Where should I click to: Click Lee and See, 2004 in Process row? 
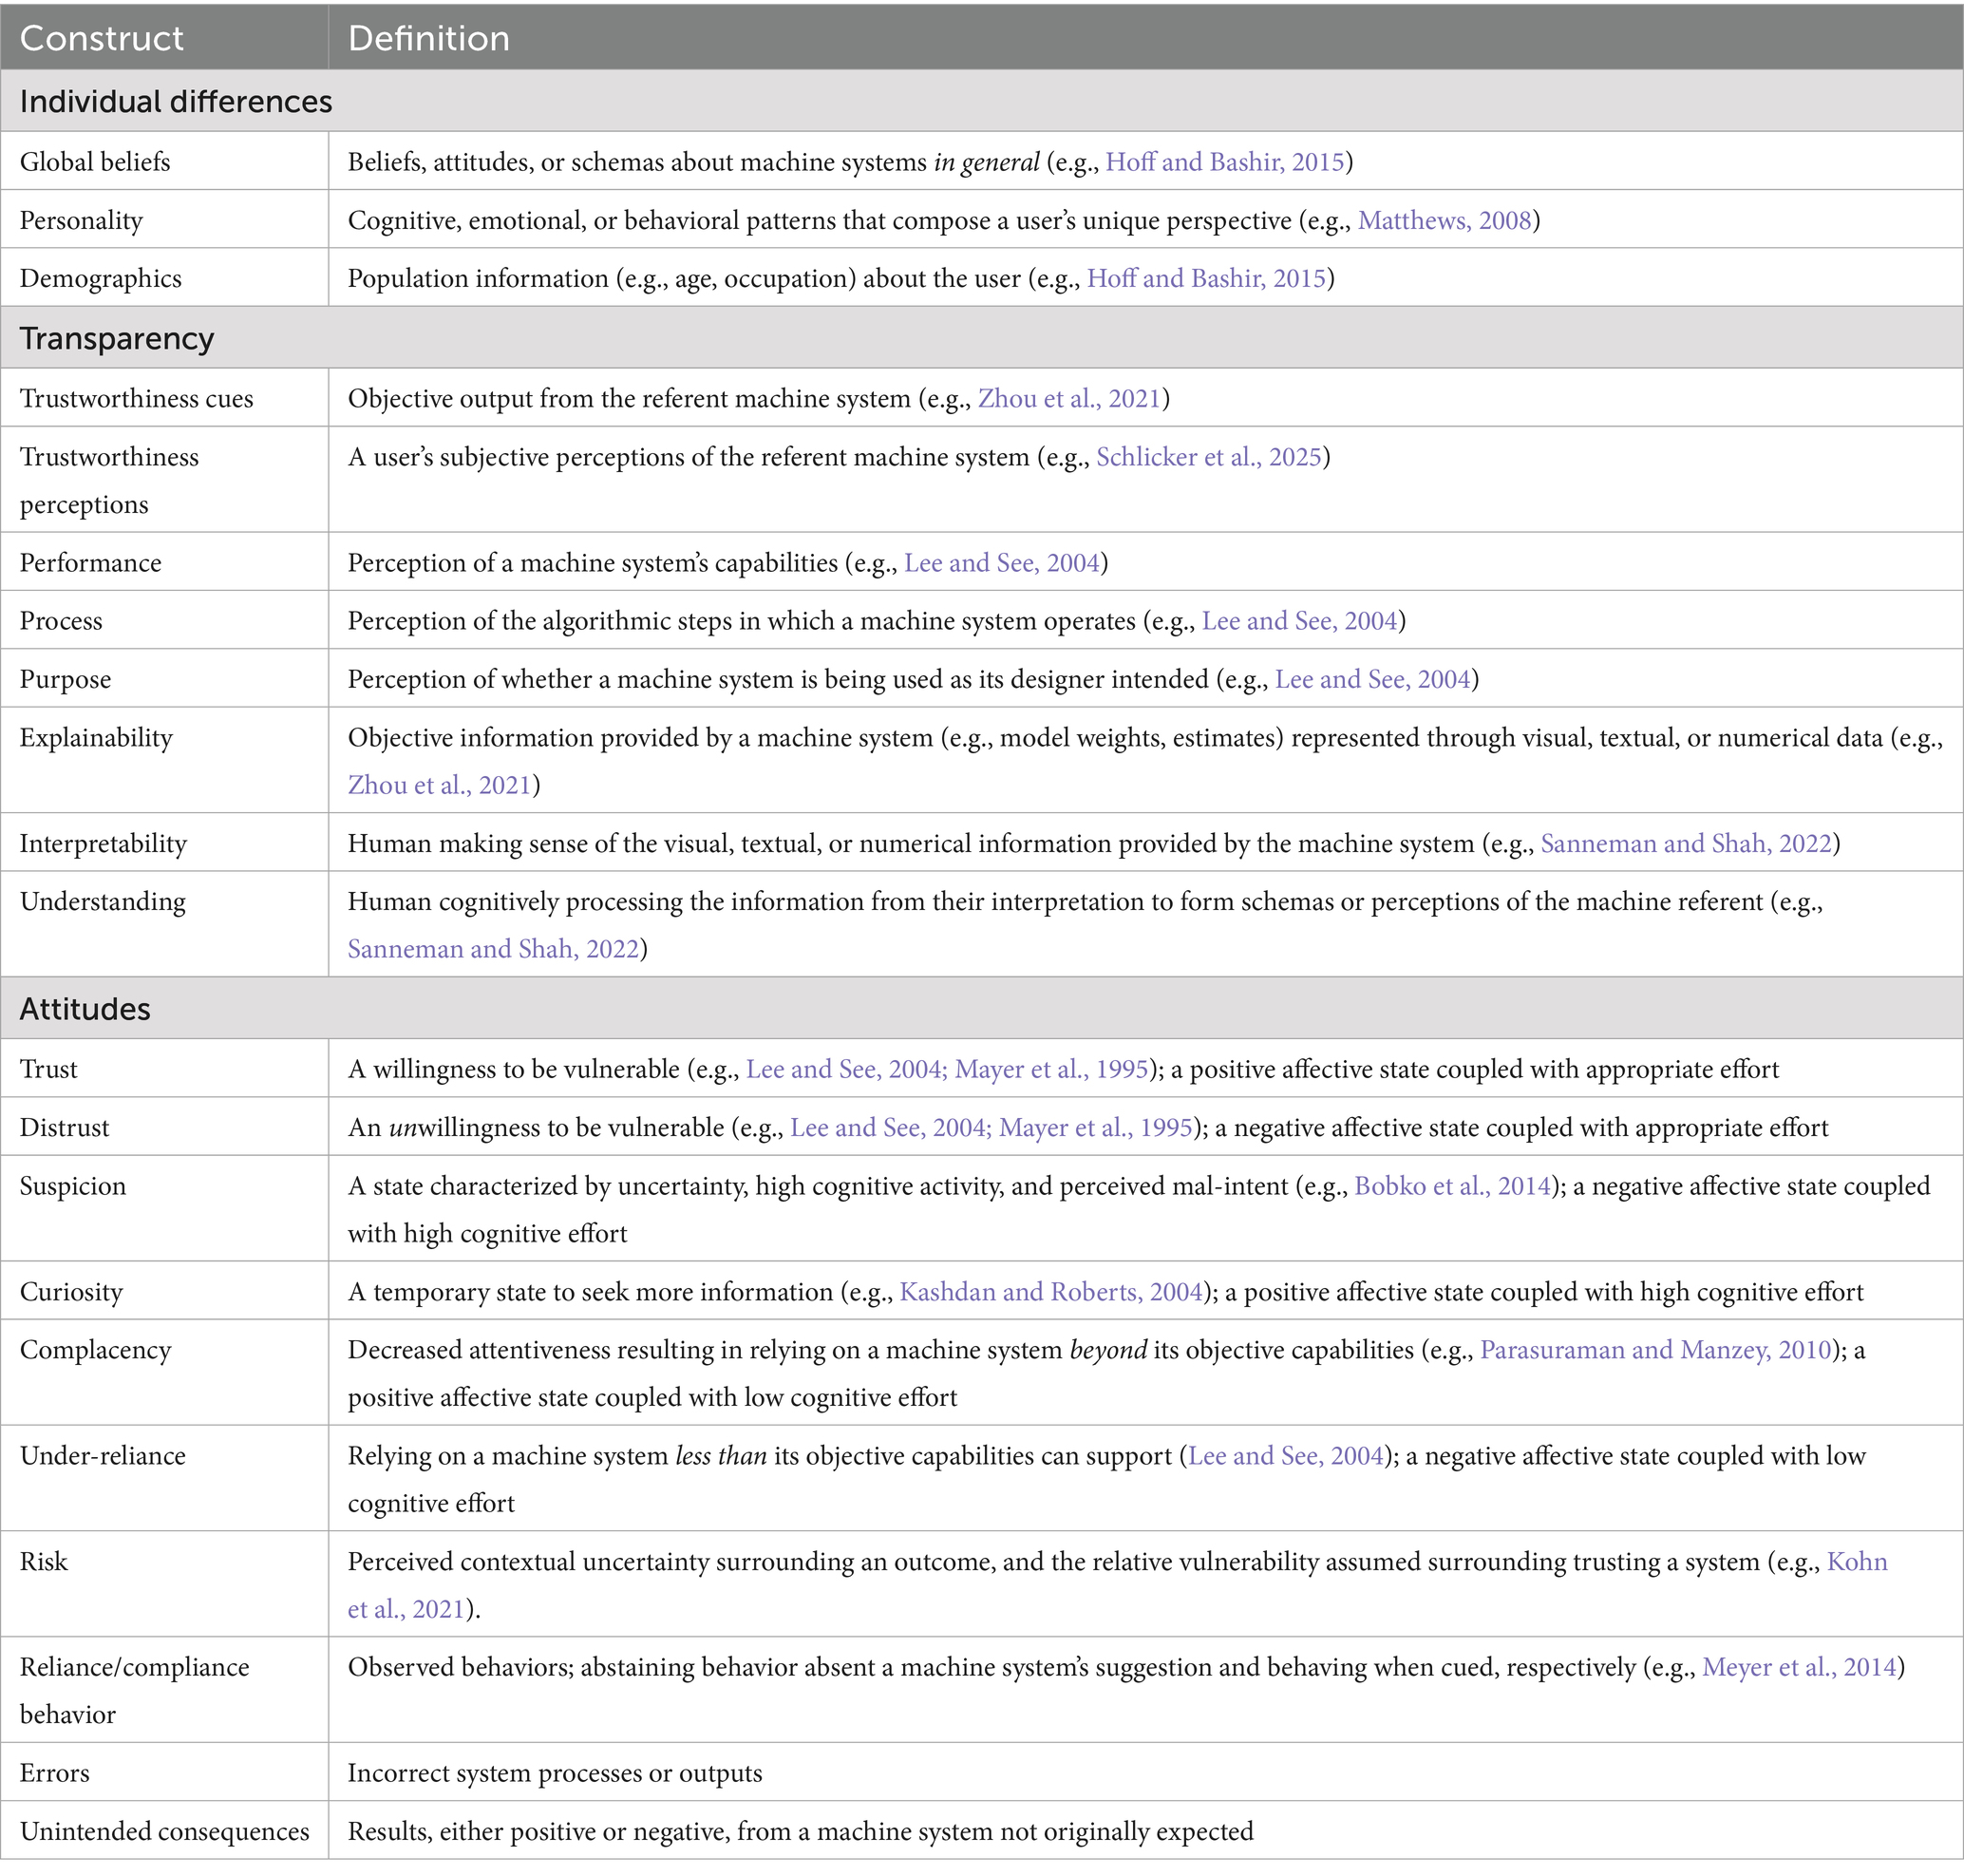click(x=1298, y=621)
